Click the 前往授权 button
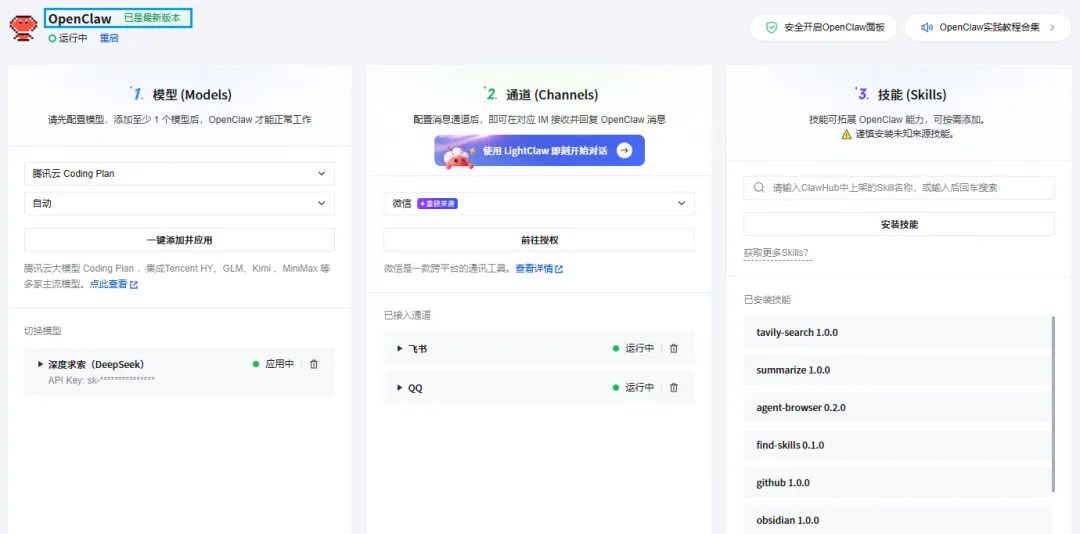This screenshot has width=1080, height=534. click(x=539, y=240)
